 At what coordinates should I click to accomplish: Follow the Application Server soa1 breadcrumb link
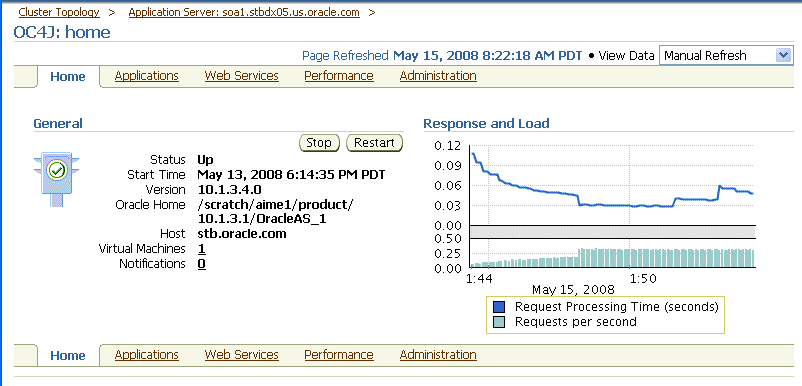click(244, 12)
